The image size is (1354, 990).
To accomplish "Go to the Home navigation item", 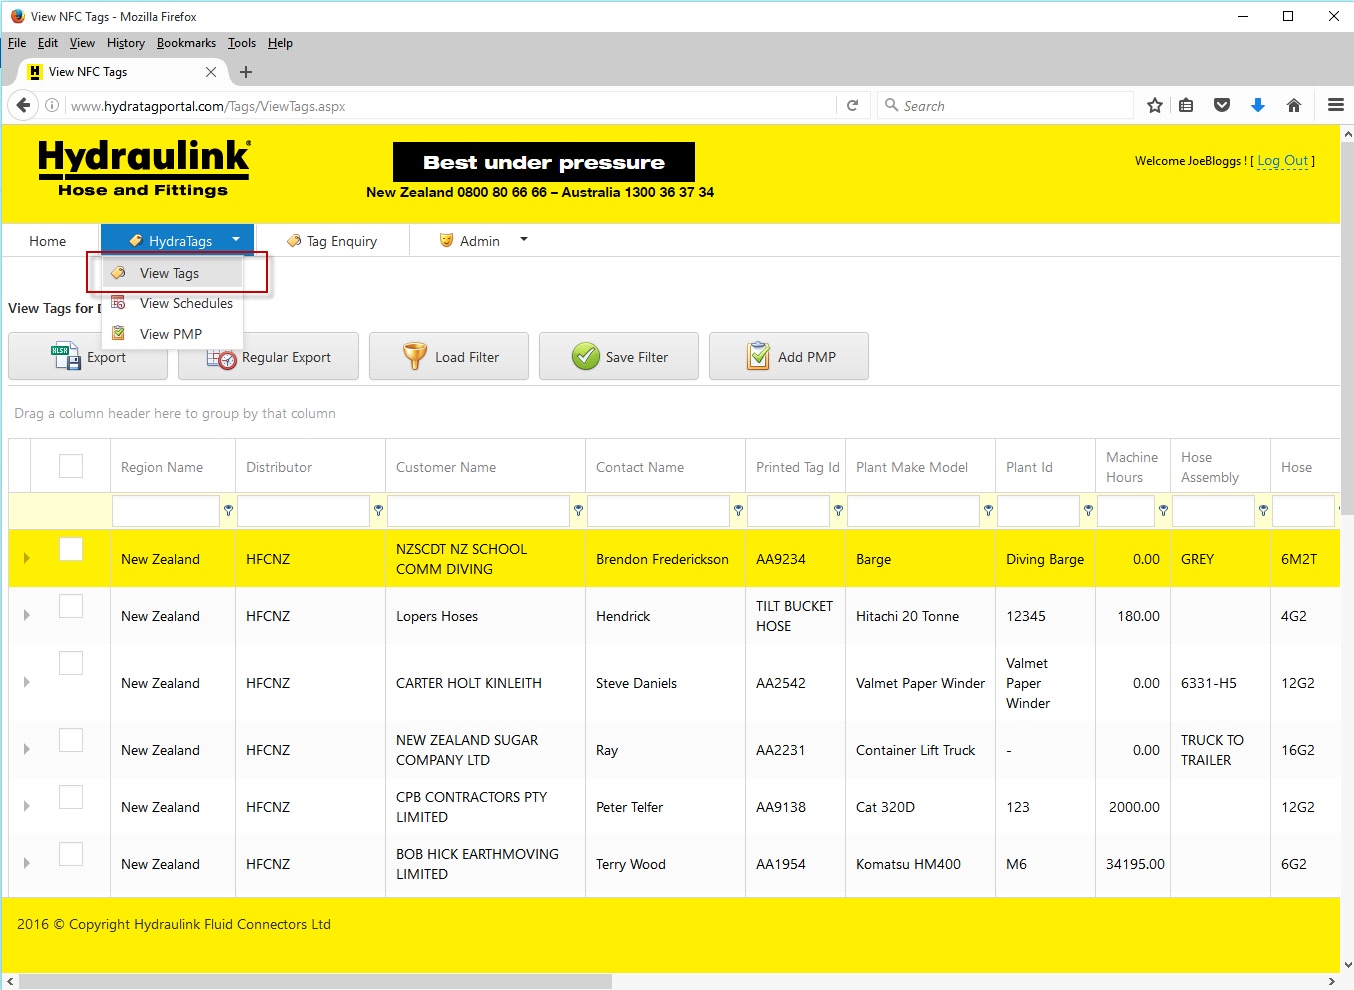I will [48, 241].
